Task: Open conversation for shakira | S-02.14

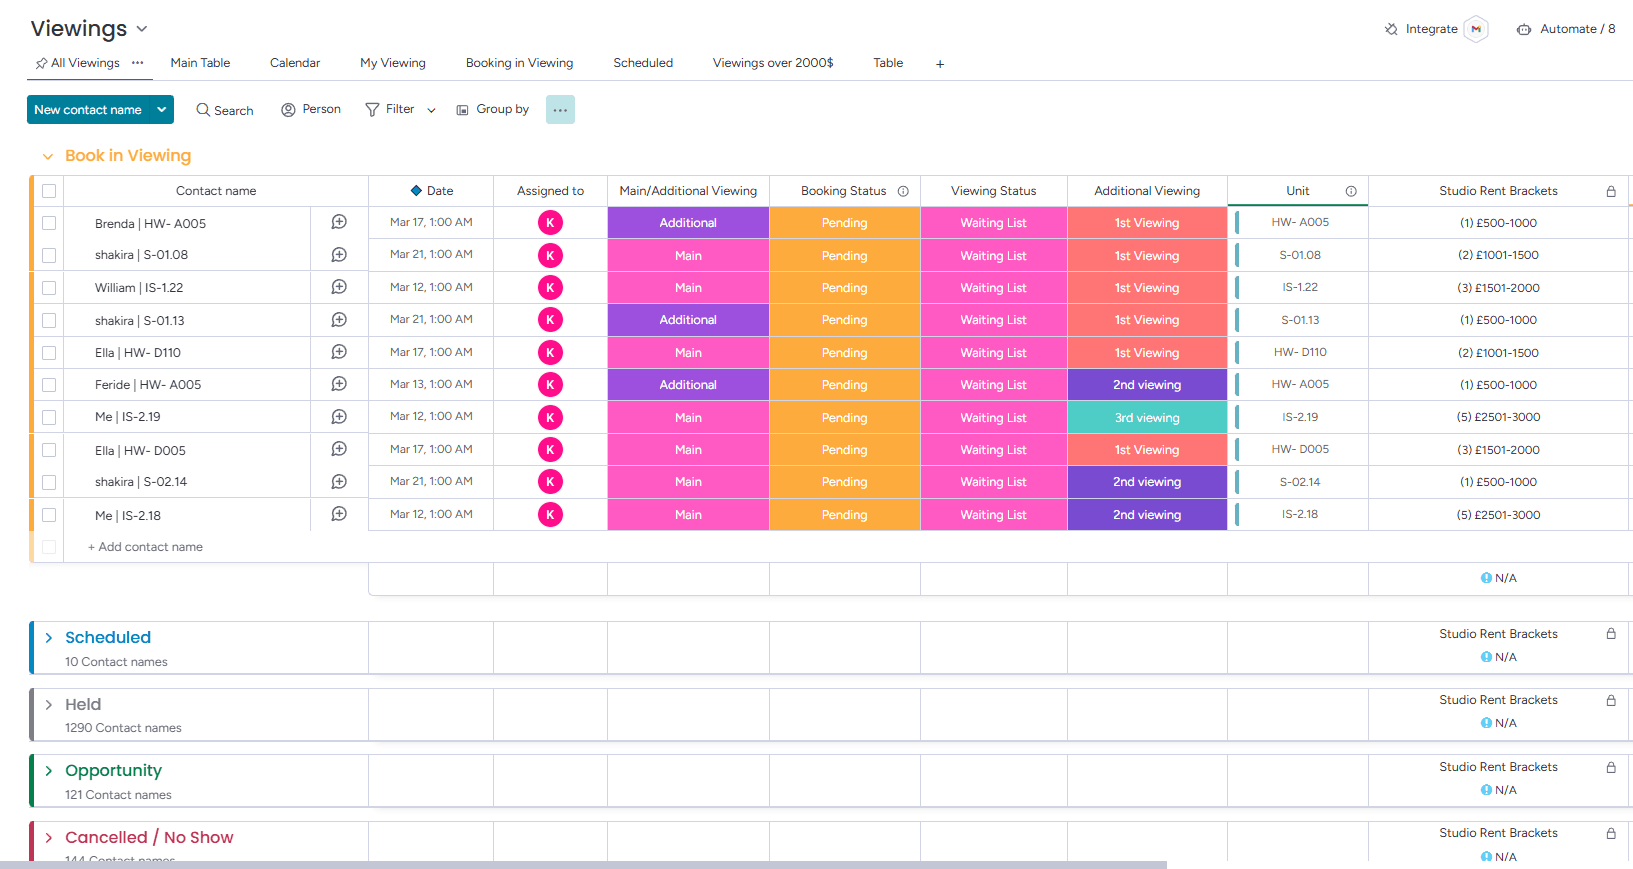Action: click(x=339, y=482)
